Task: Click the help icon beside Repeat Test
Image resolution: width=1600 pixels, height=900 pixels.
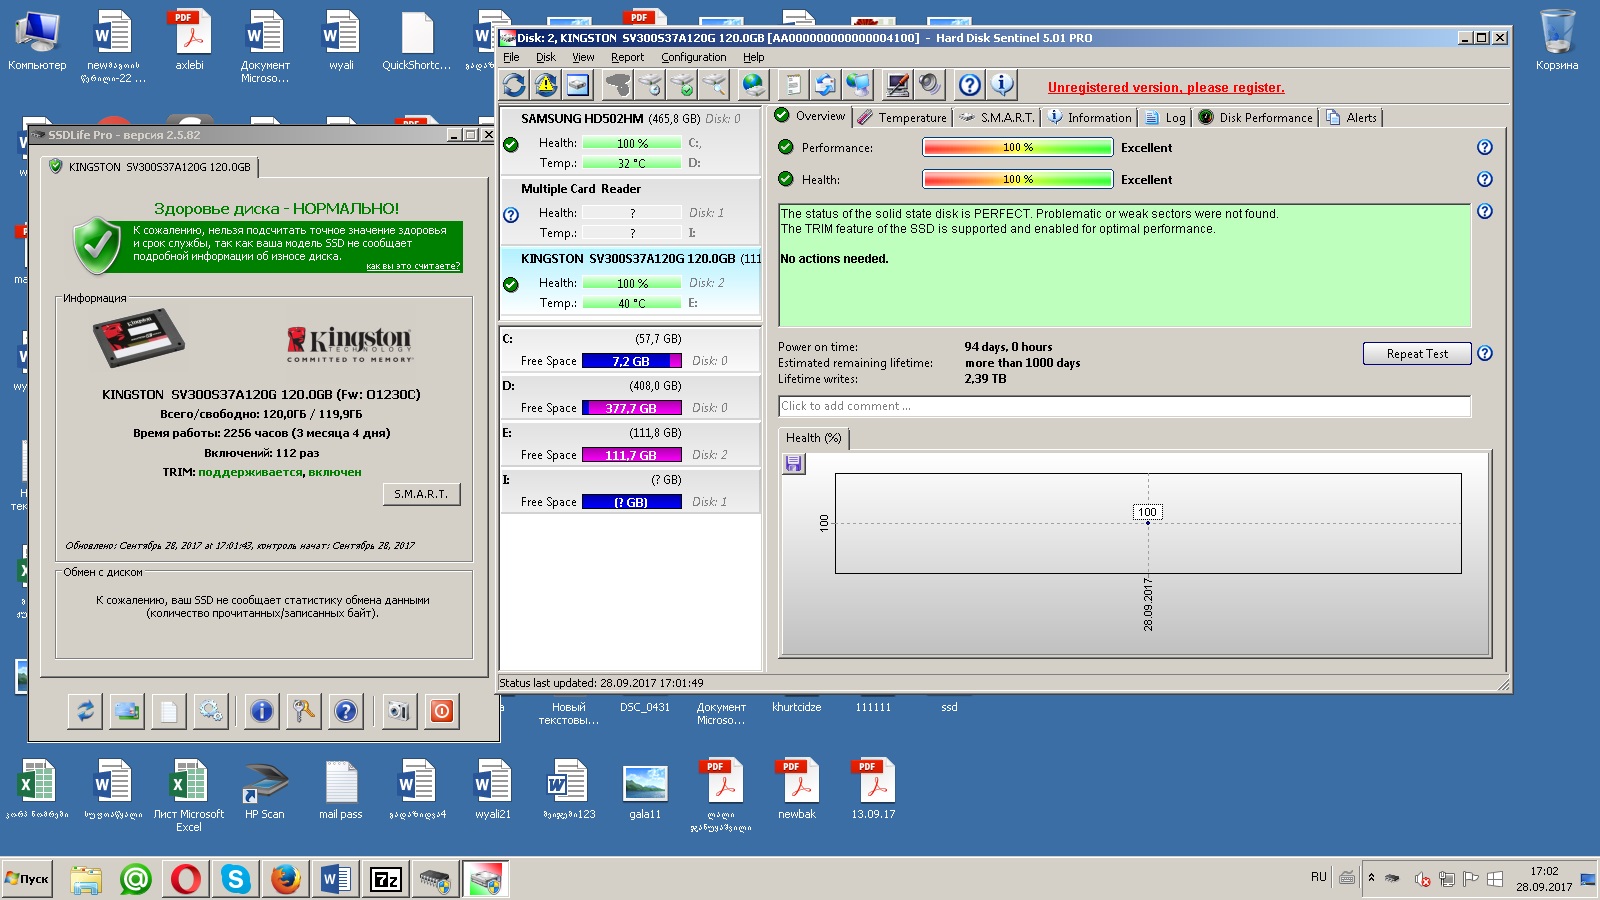Action: point(1485,353)
